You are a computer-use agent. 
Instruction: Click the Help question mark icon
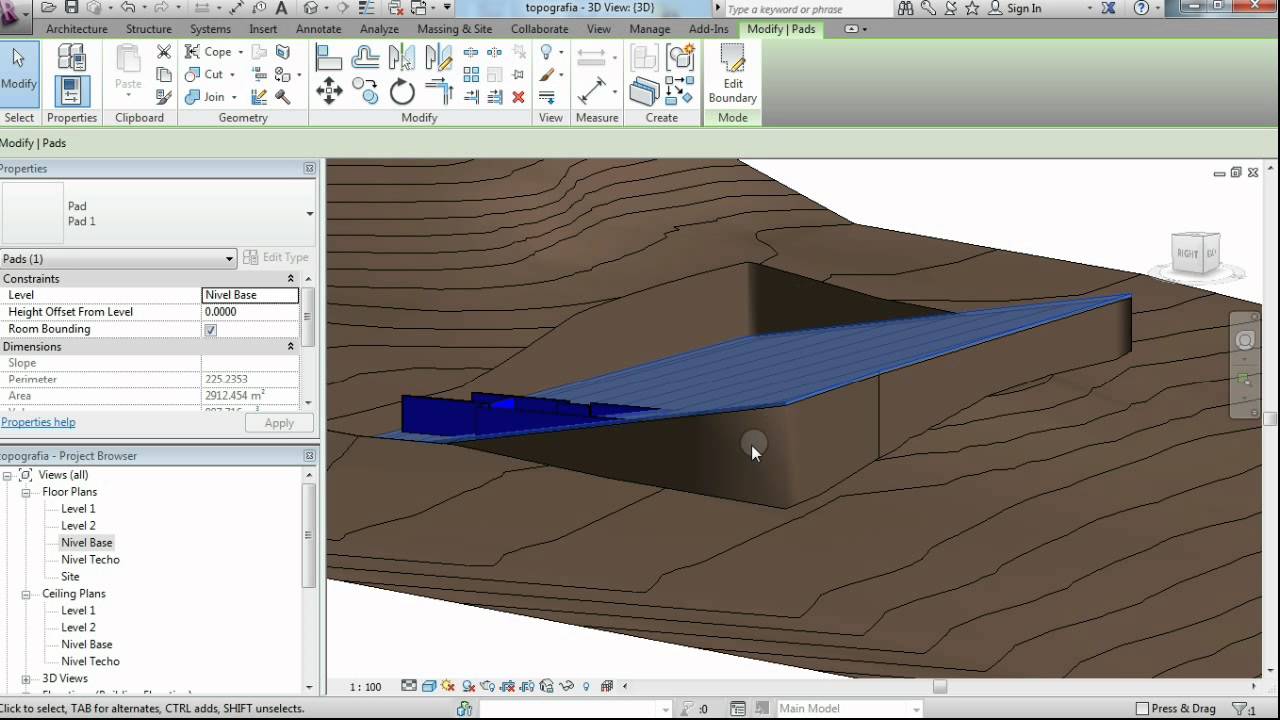(x=1142, y=8)
